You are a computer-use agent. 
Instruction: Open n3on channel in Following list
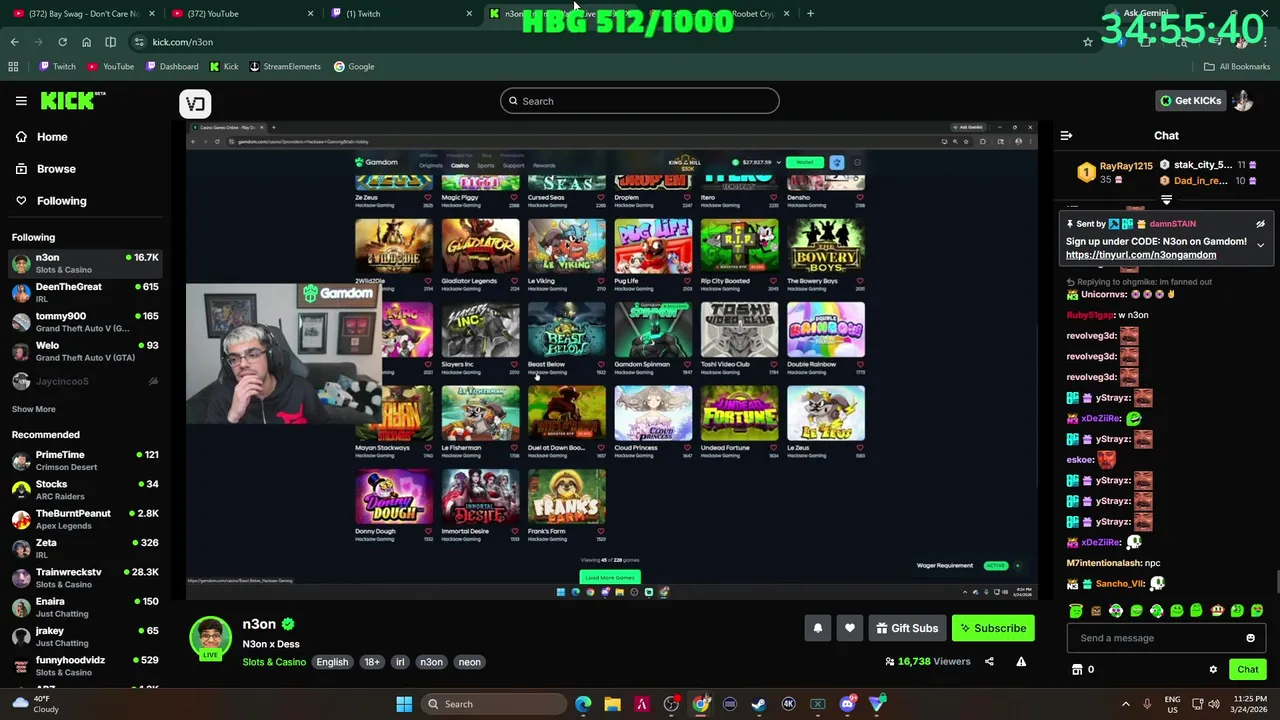click(x=85, y=263)
